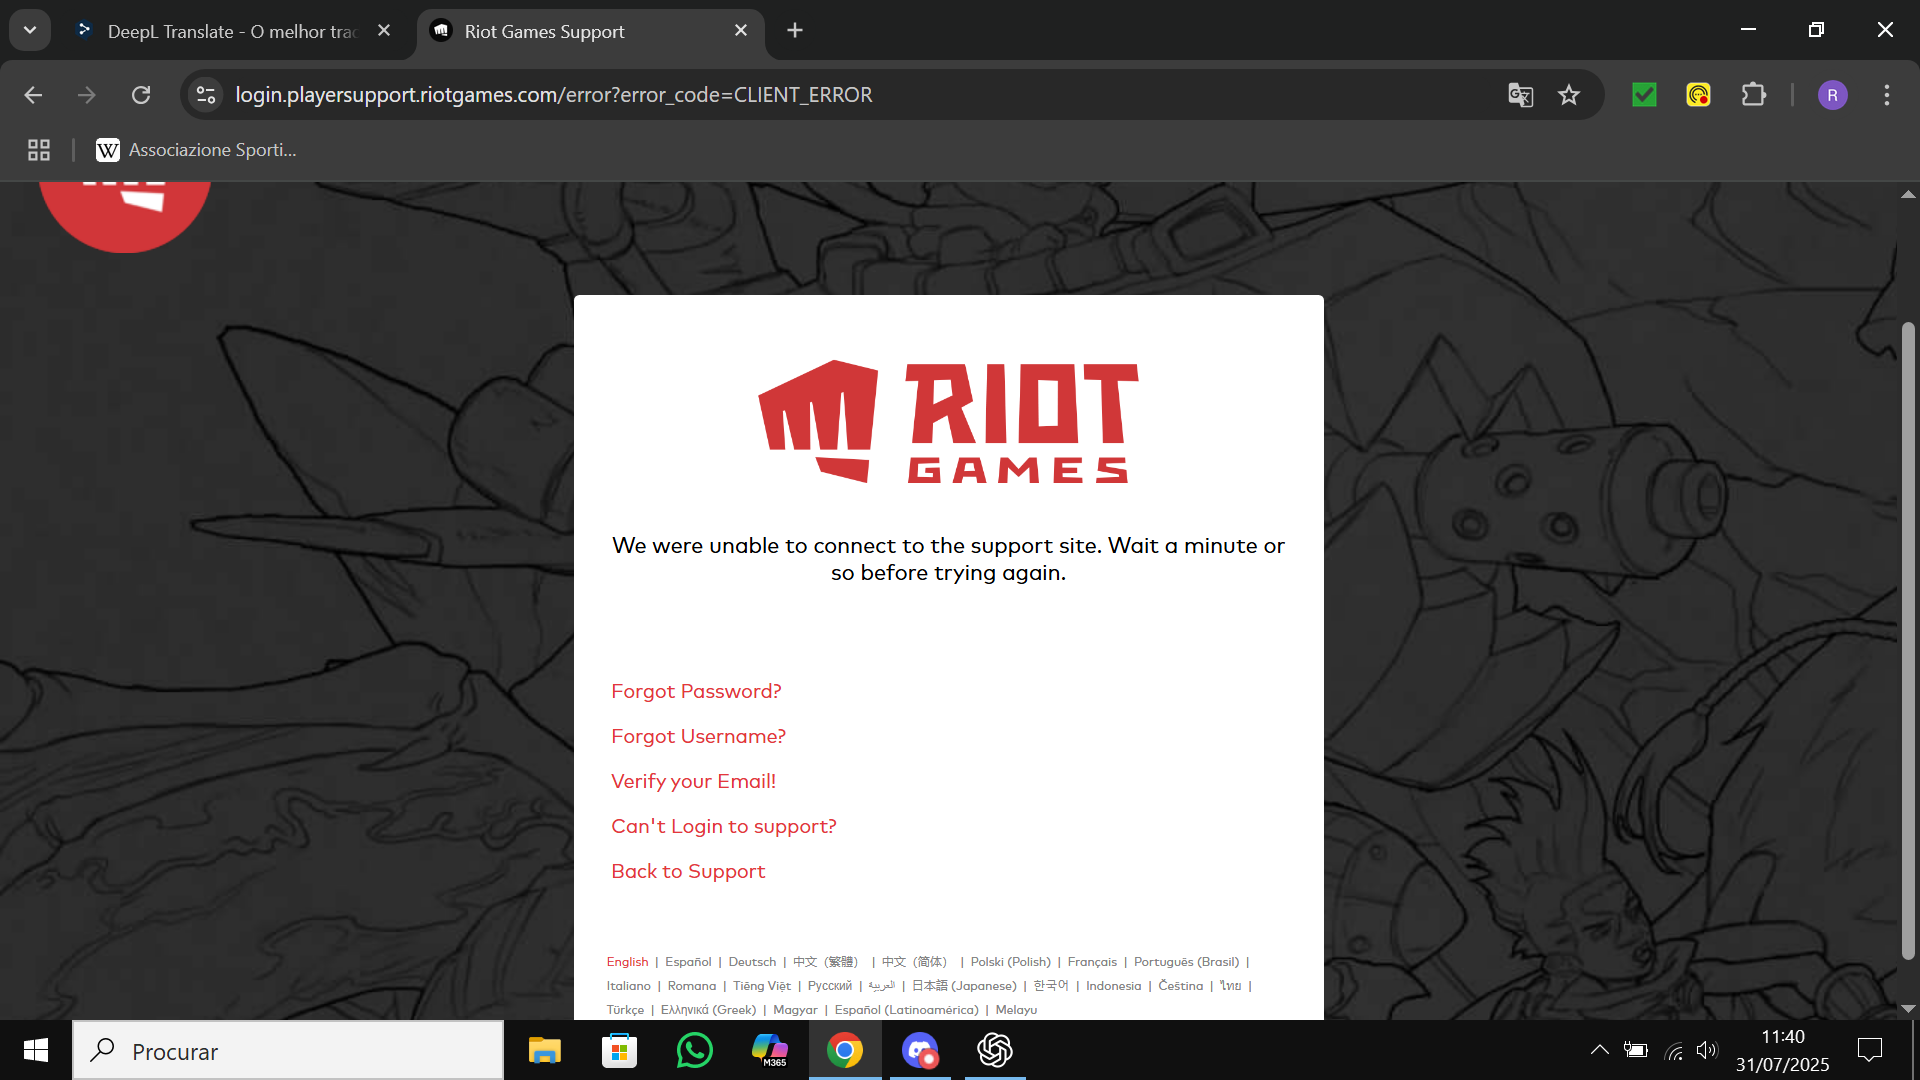Switch language to Português (Brasil)
Screen dimensions: 1920x1080
pos(1186,962)
